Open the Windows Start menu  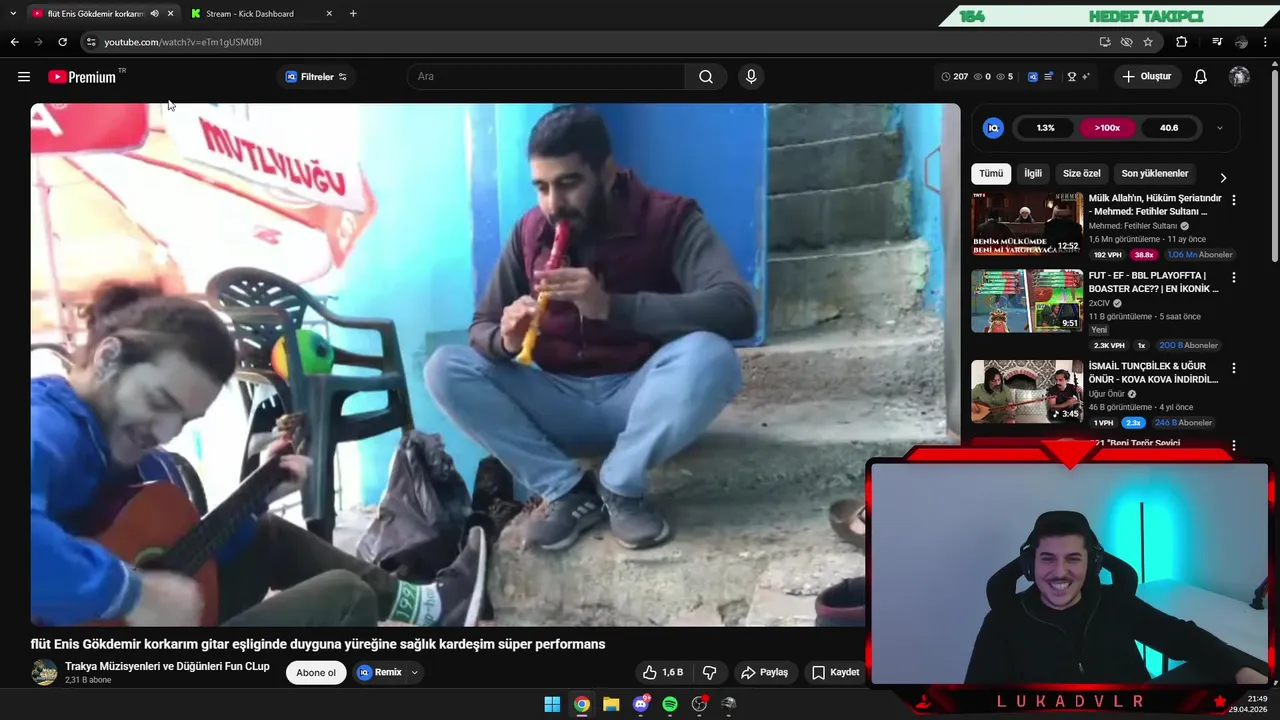[552, 704]
